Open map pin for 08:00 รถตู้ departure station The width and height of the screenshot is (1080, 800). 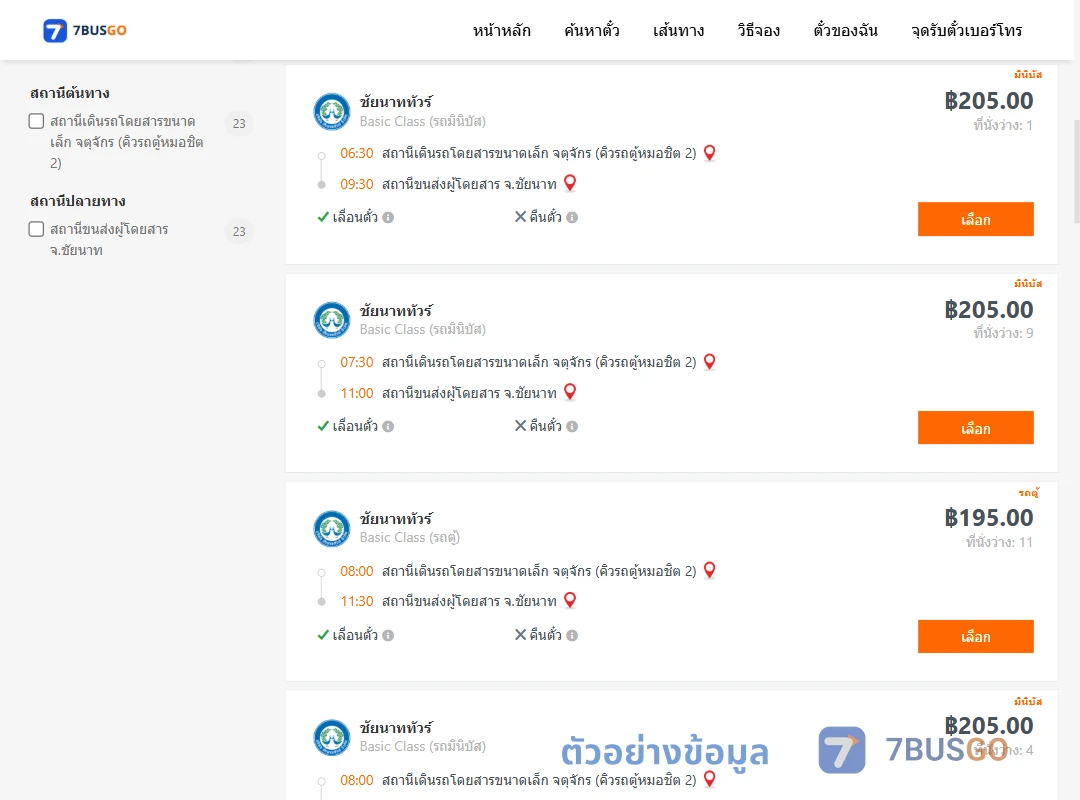click(709, 571)
